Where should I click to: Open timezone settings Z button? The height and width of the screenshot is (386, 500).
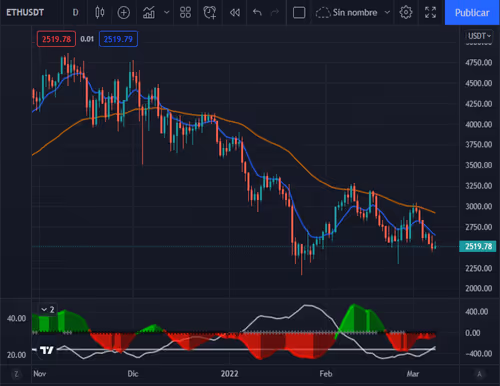click(16, 374)
